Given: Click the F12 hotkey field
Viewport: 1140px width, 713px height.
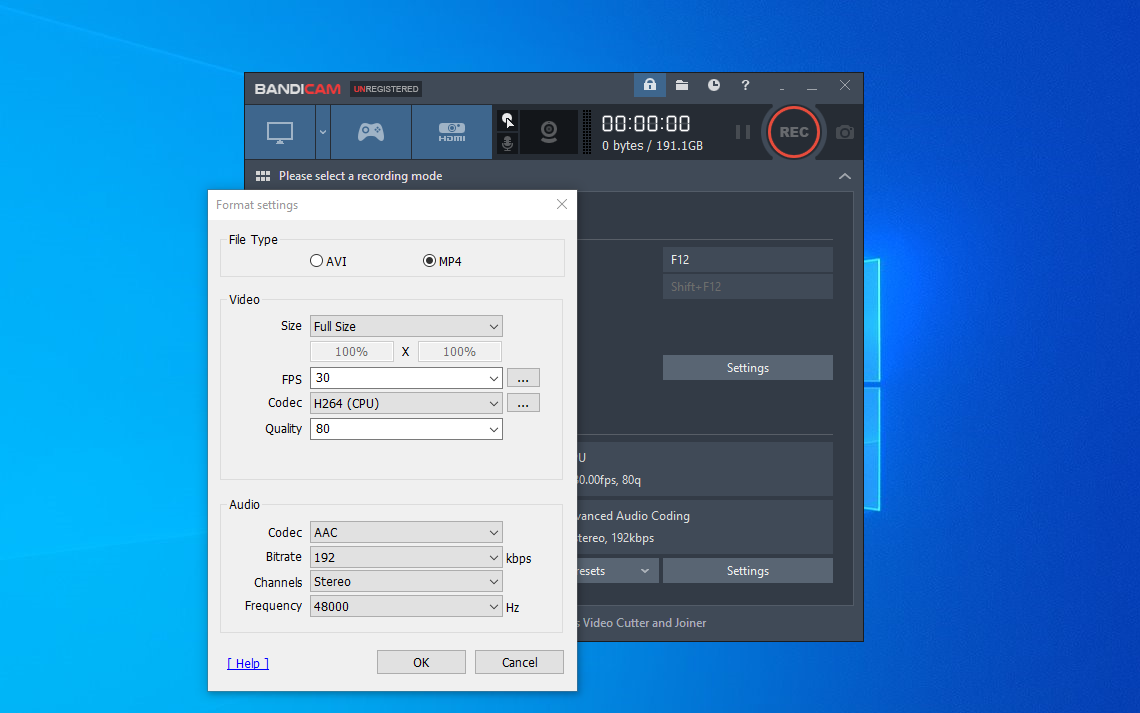Looking at the screenshot, I should (x=747, y=259).
